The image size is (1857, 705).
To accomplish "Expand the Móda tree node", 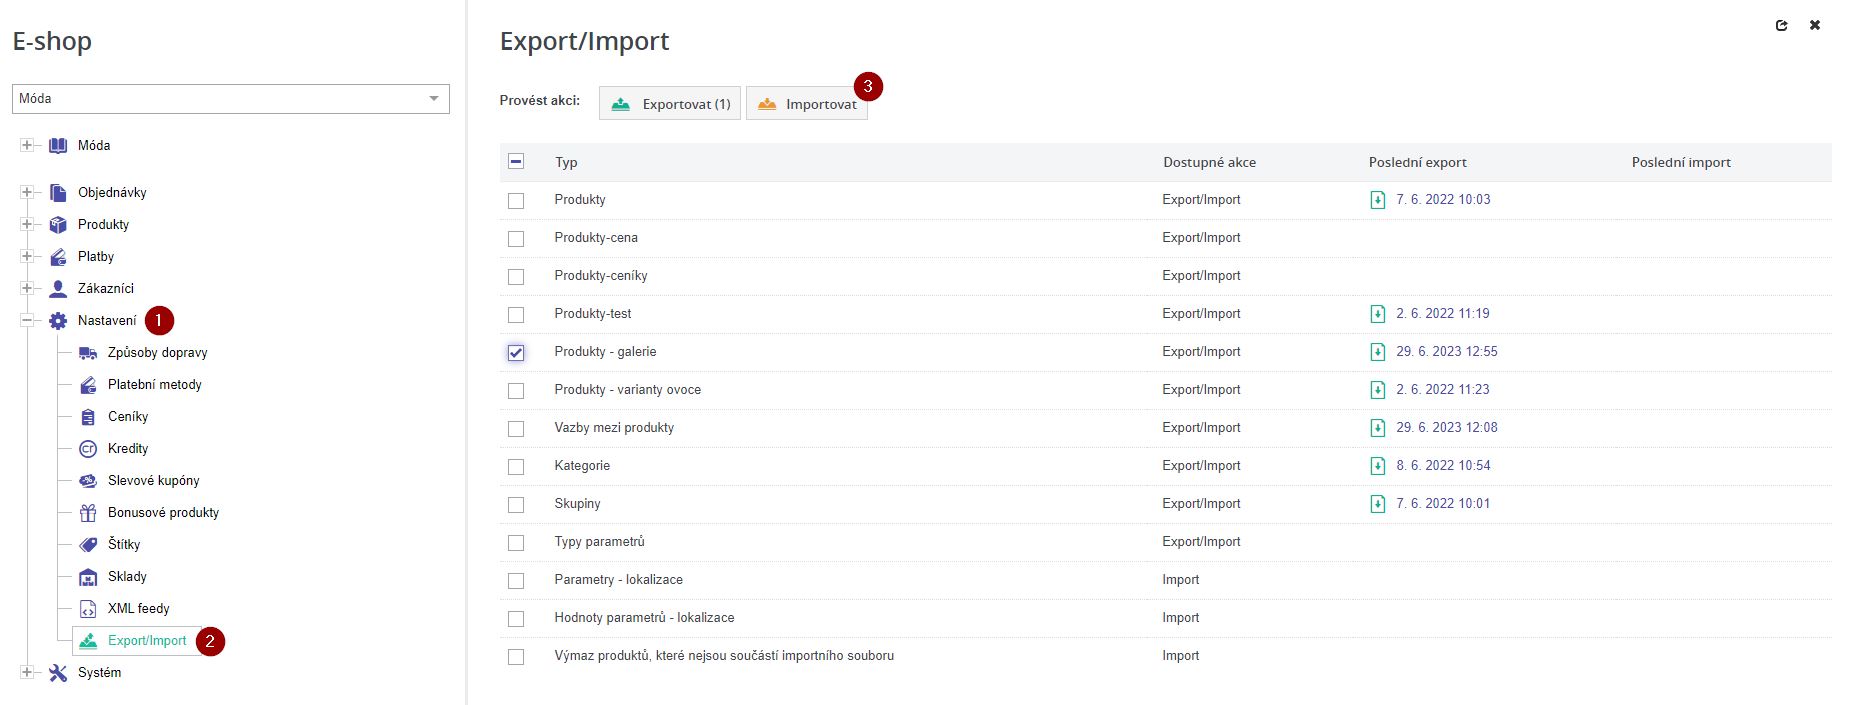I will pyautogui.click(x=27, y=146).
